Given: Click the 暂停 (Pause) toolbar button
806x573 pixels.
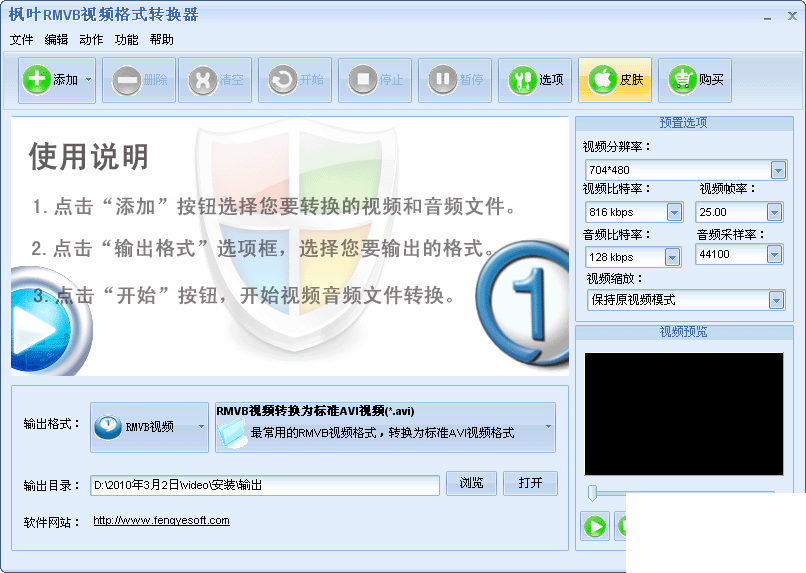Looking at the screenshot, I should click(x=455, y=80).
